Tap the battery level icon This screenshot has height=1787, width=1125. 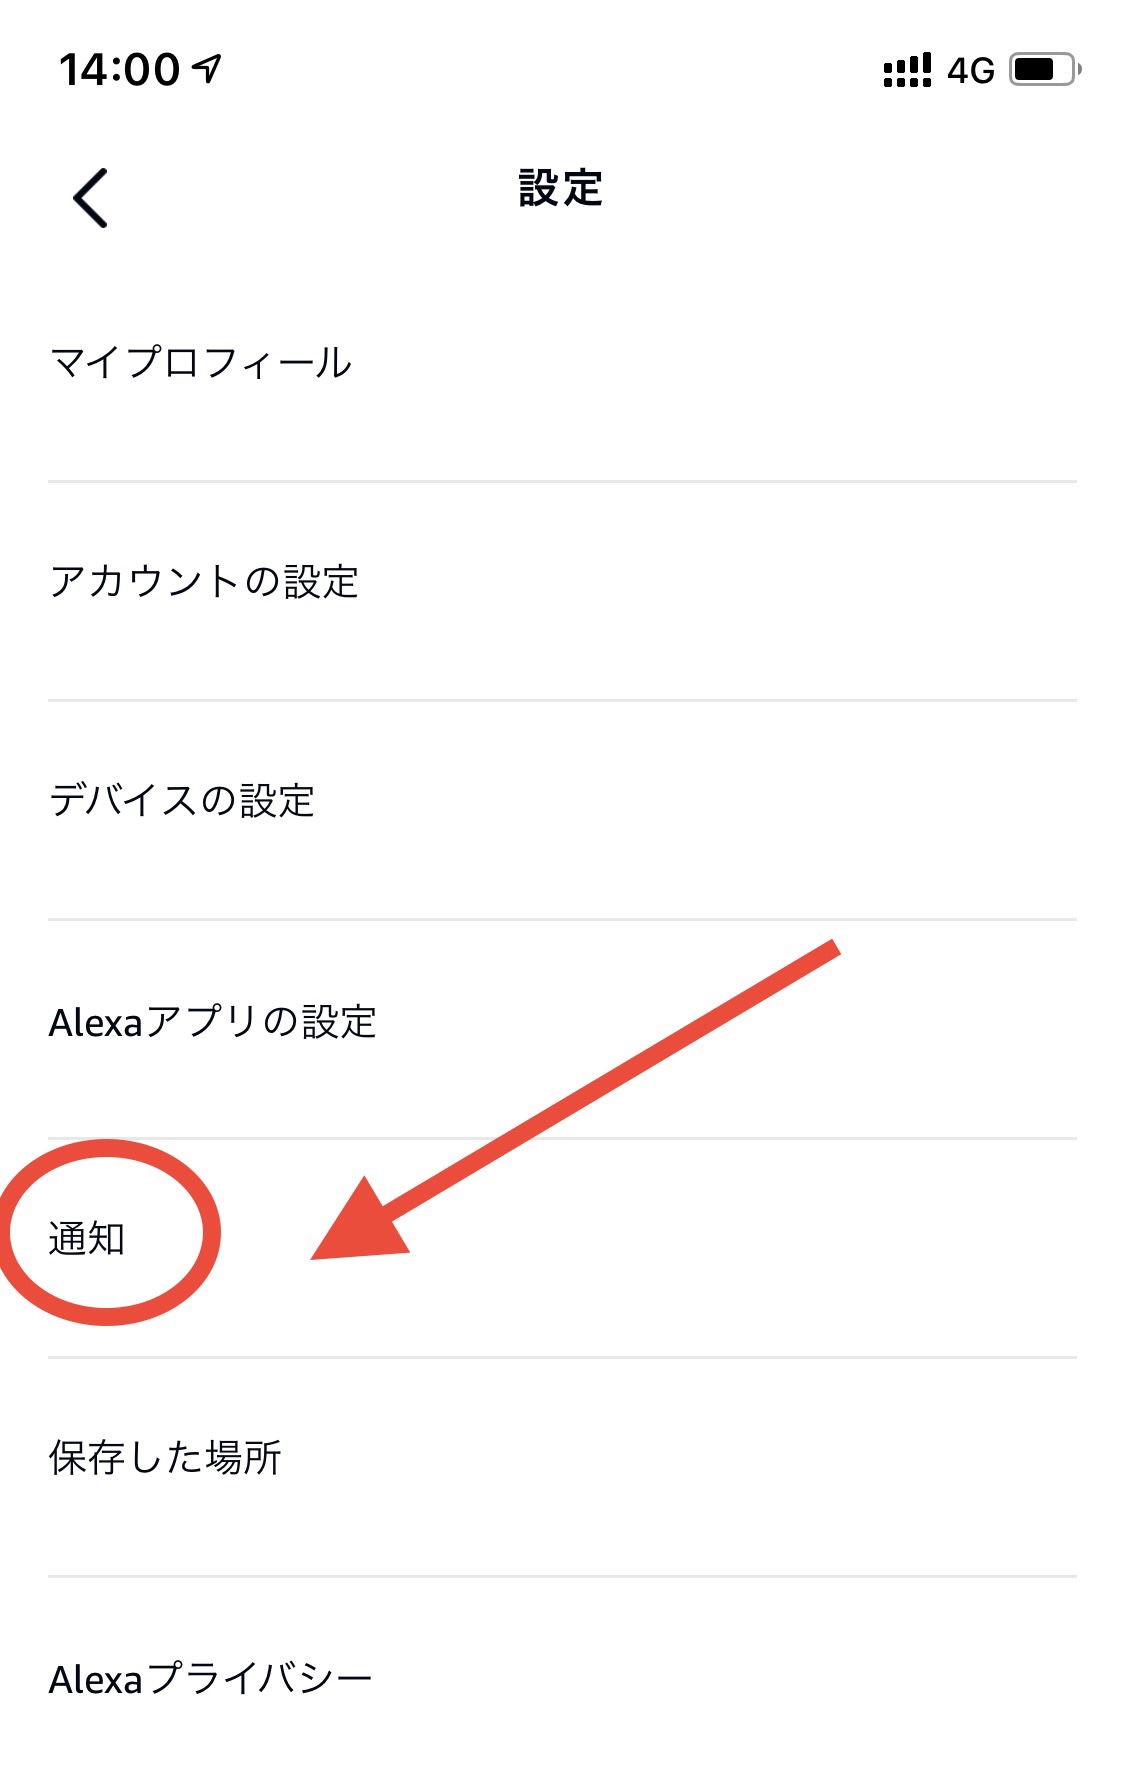coord(1044,69)
